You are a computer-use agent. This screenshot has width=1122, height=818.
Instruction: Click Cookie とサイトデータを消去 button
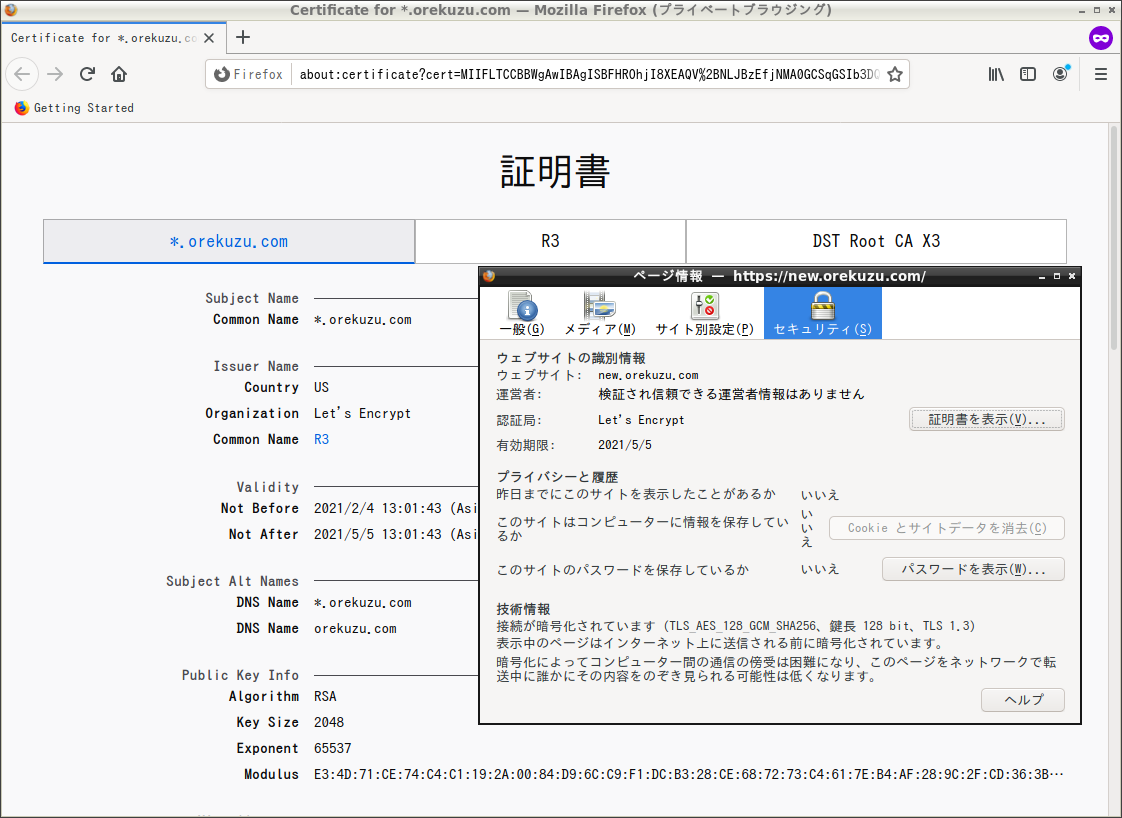coord(947,528)
